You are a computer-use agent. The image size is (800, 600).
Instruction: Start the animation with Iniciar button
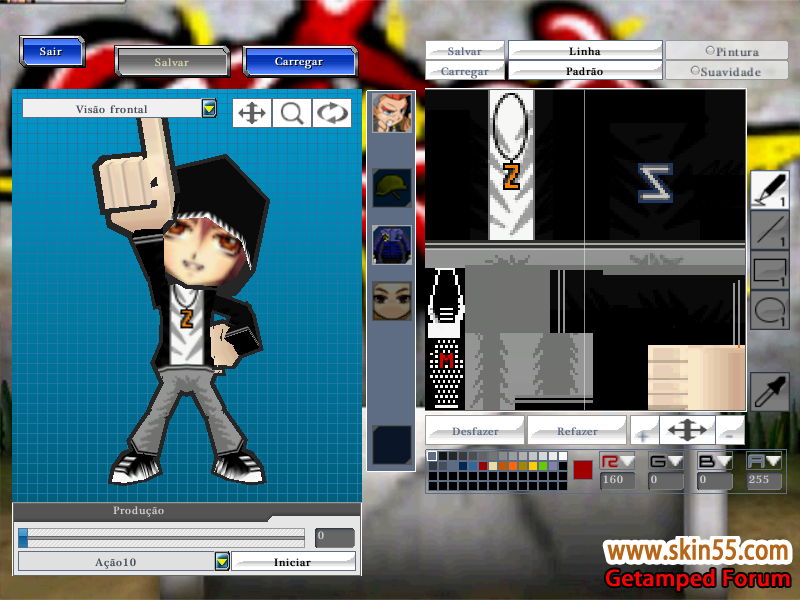(293, 562)
